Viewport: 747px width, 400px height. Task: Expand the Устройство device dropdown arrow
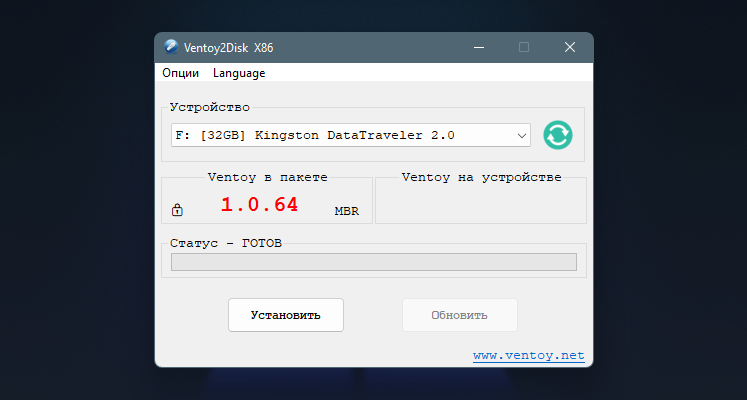(x=522, y=136)
